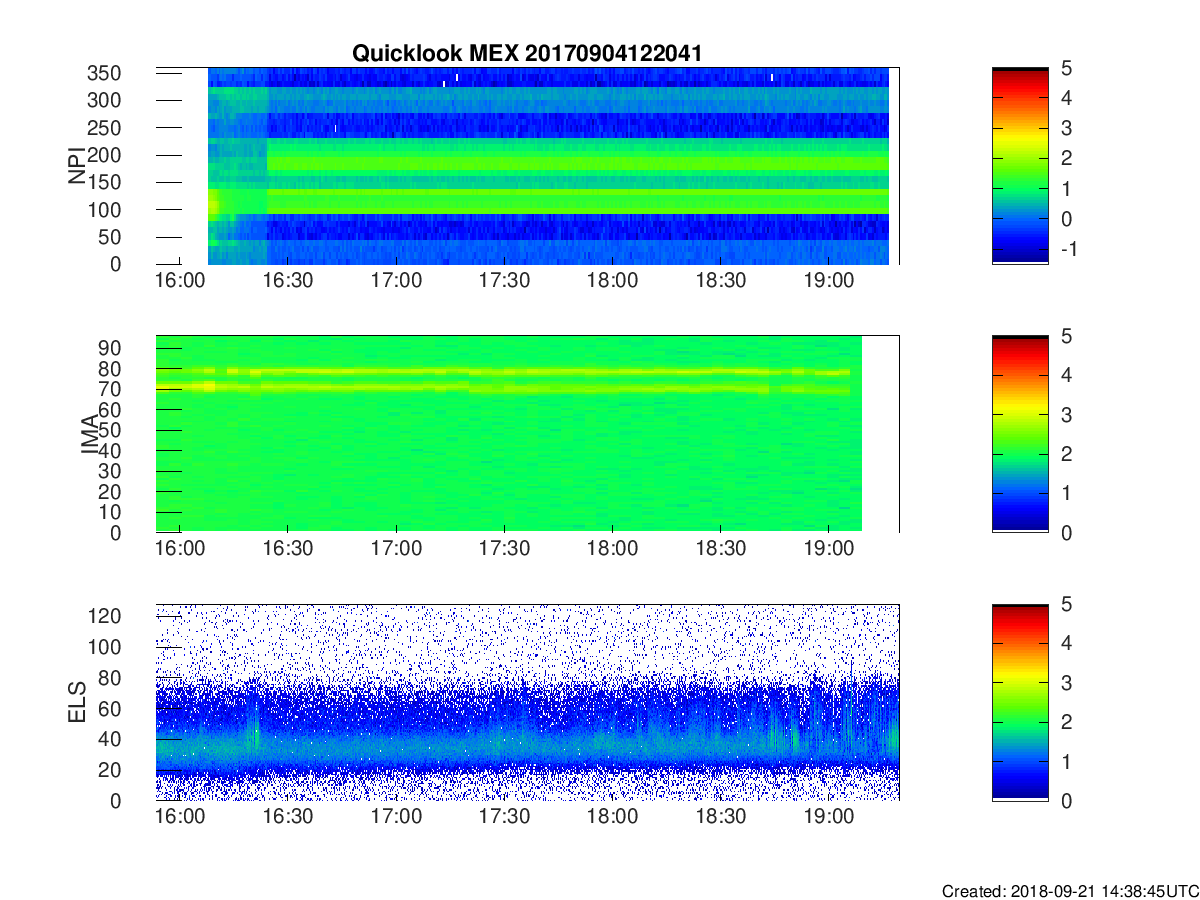Select the NPI y-axis label
Screen dimensions: 1200x900
[x=77, y=166]
